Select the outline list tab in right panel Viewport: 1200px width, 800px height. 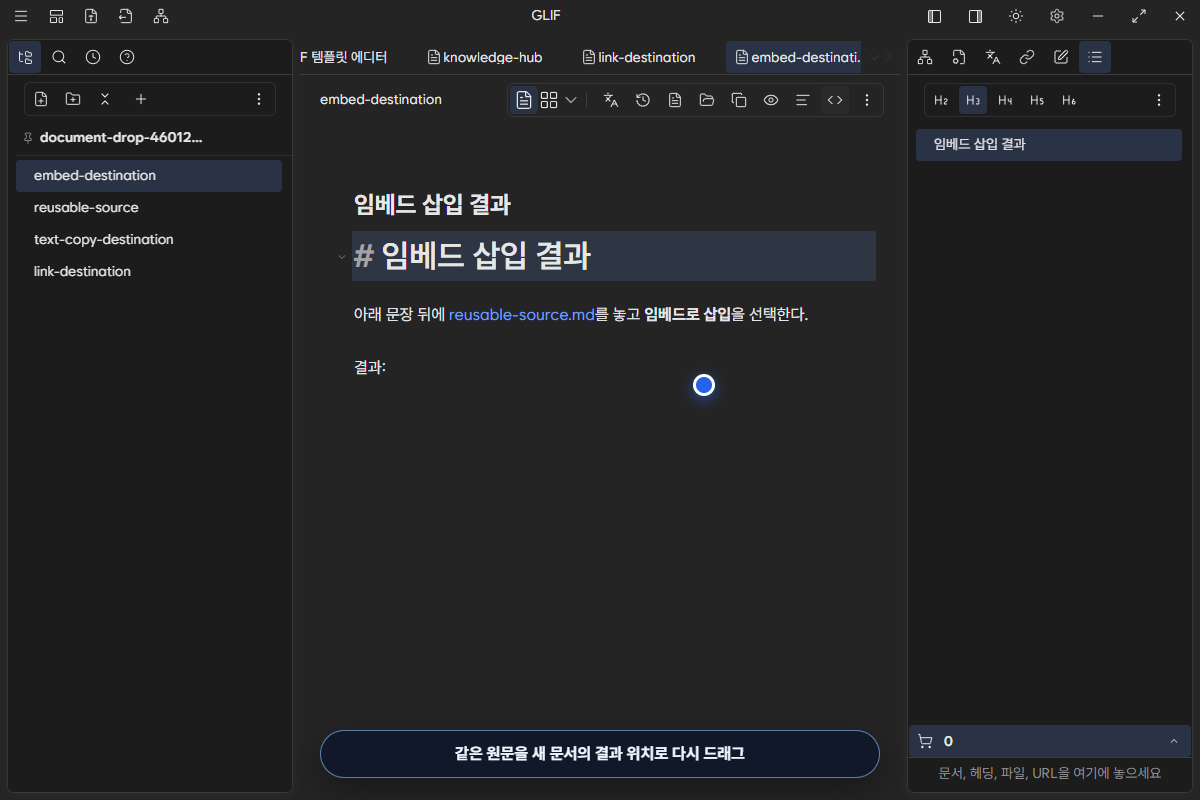tap(1095, 57)
